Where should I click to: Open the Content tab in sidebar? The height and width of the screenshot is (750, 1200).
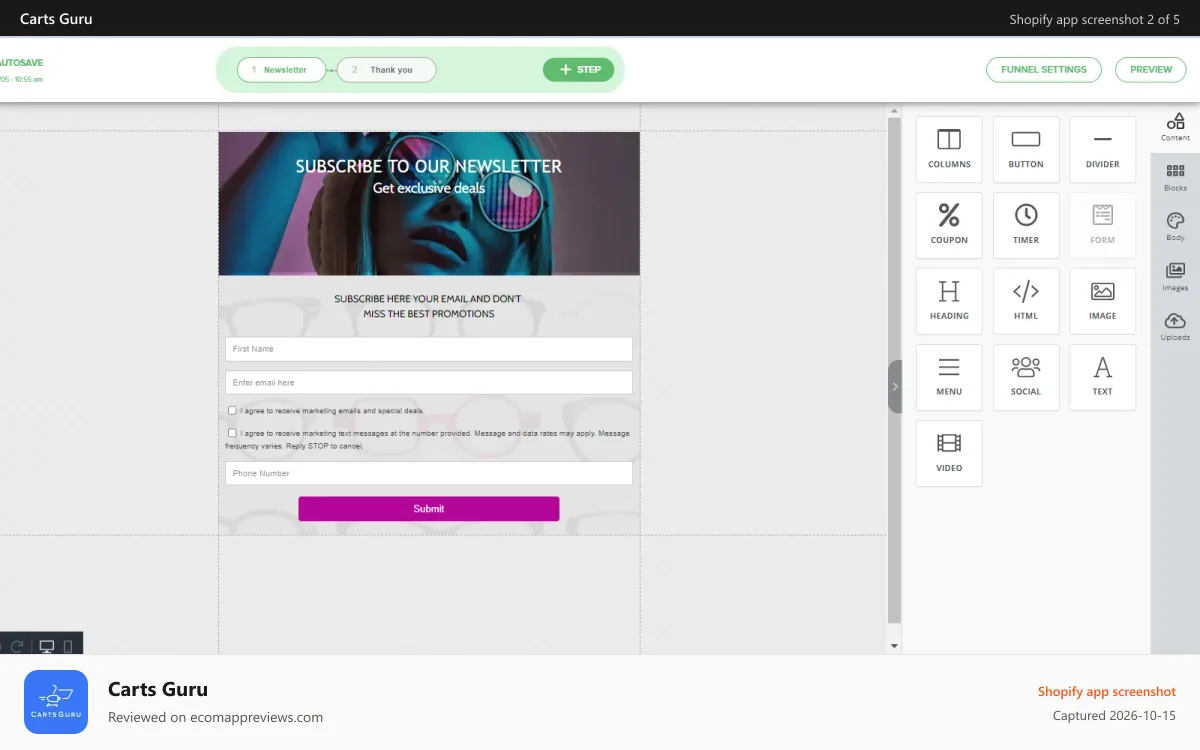click(x=1175, y=127)
